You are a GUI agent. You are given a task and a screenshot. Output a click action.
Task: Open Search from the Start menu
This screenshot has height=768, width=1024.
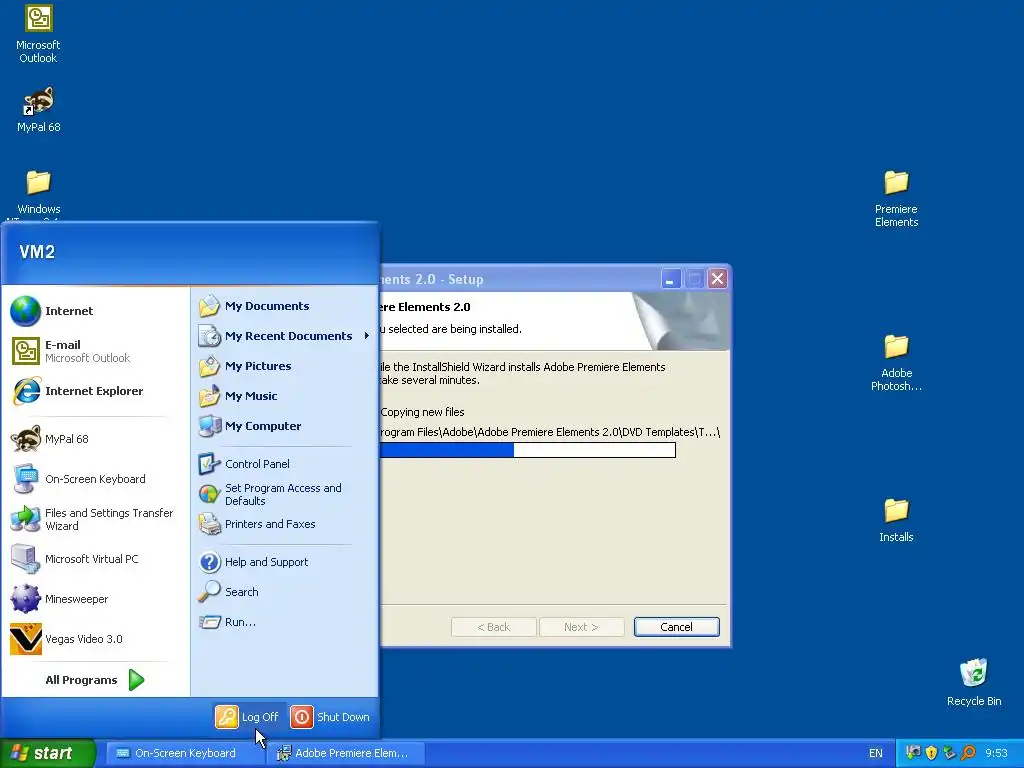point(285,592)
